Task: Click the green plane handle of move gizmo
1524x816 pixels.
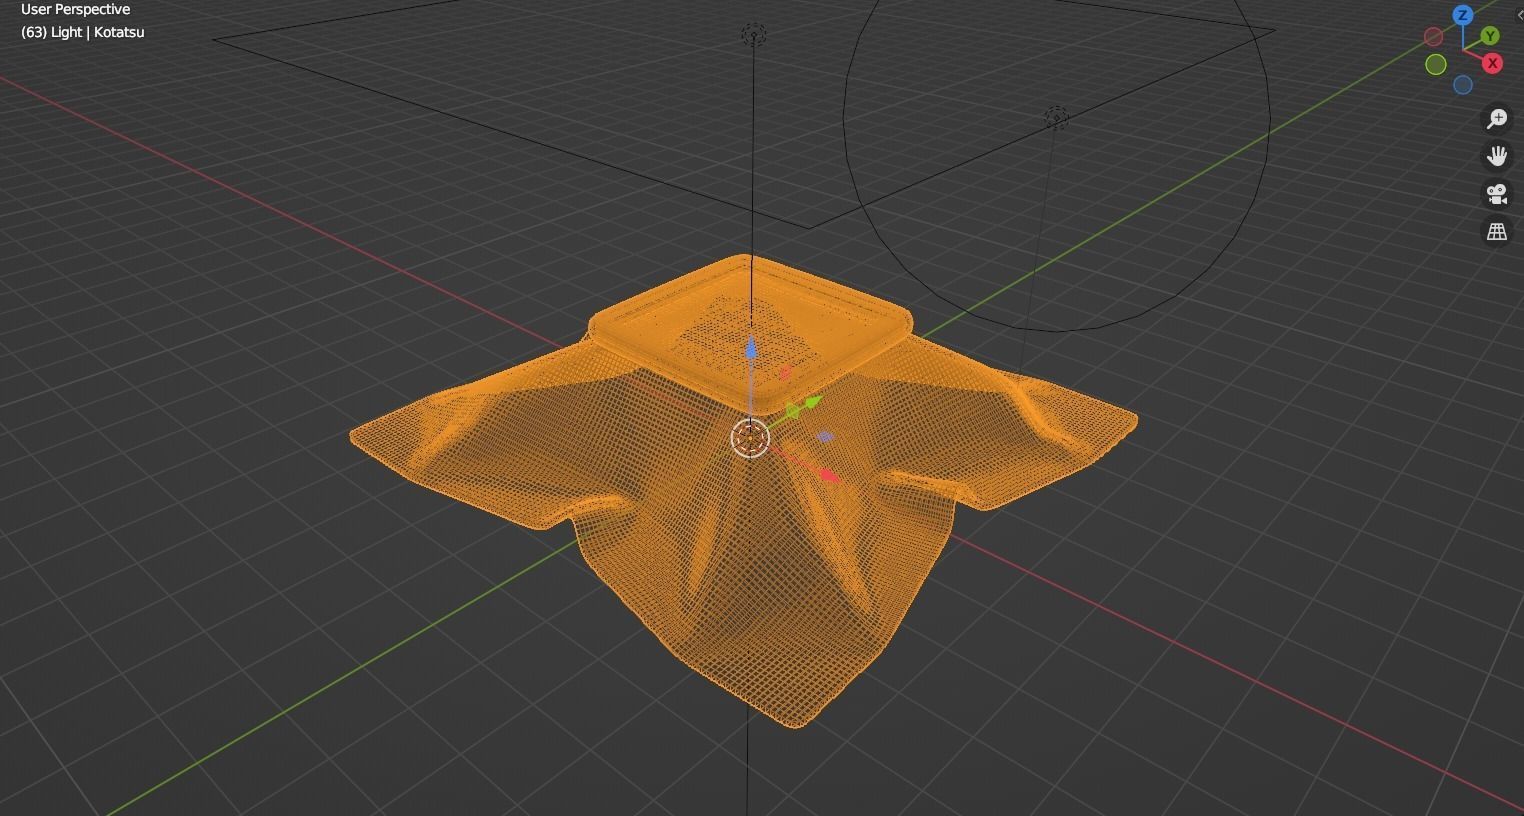Action: [x=794, y=410]
